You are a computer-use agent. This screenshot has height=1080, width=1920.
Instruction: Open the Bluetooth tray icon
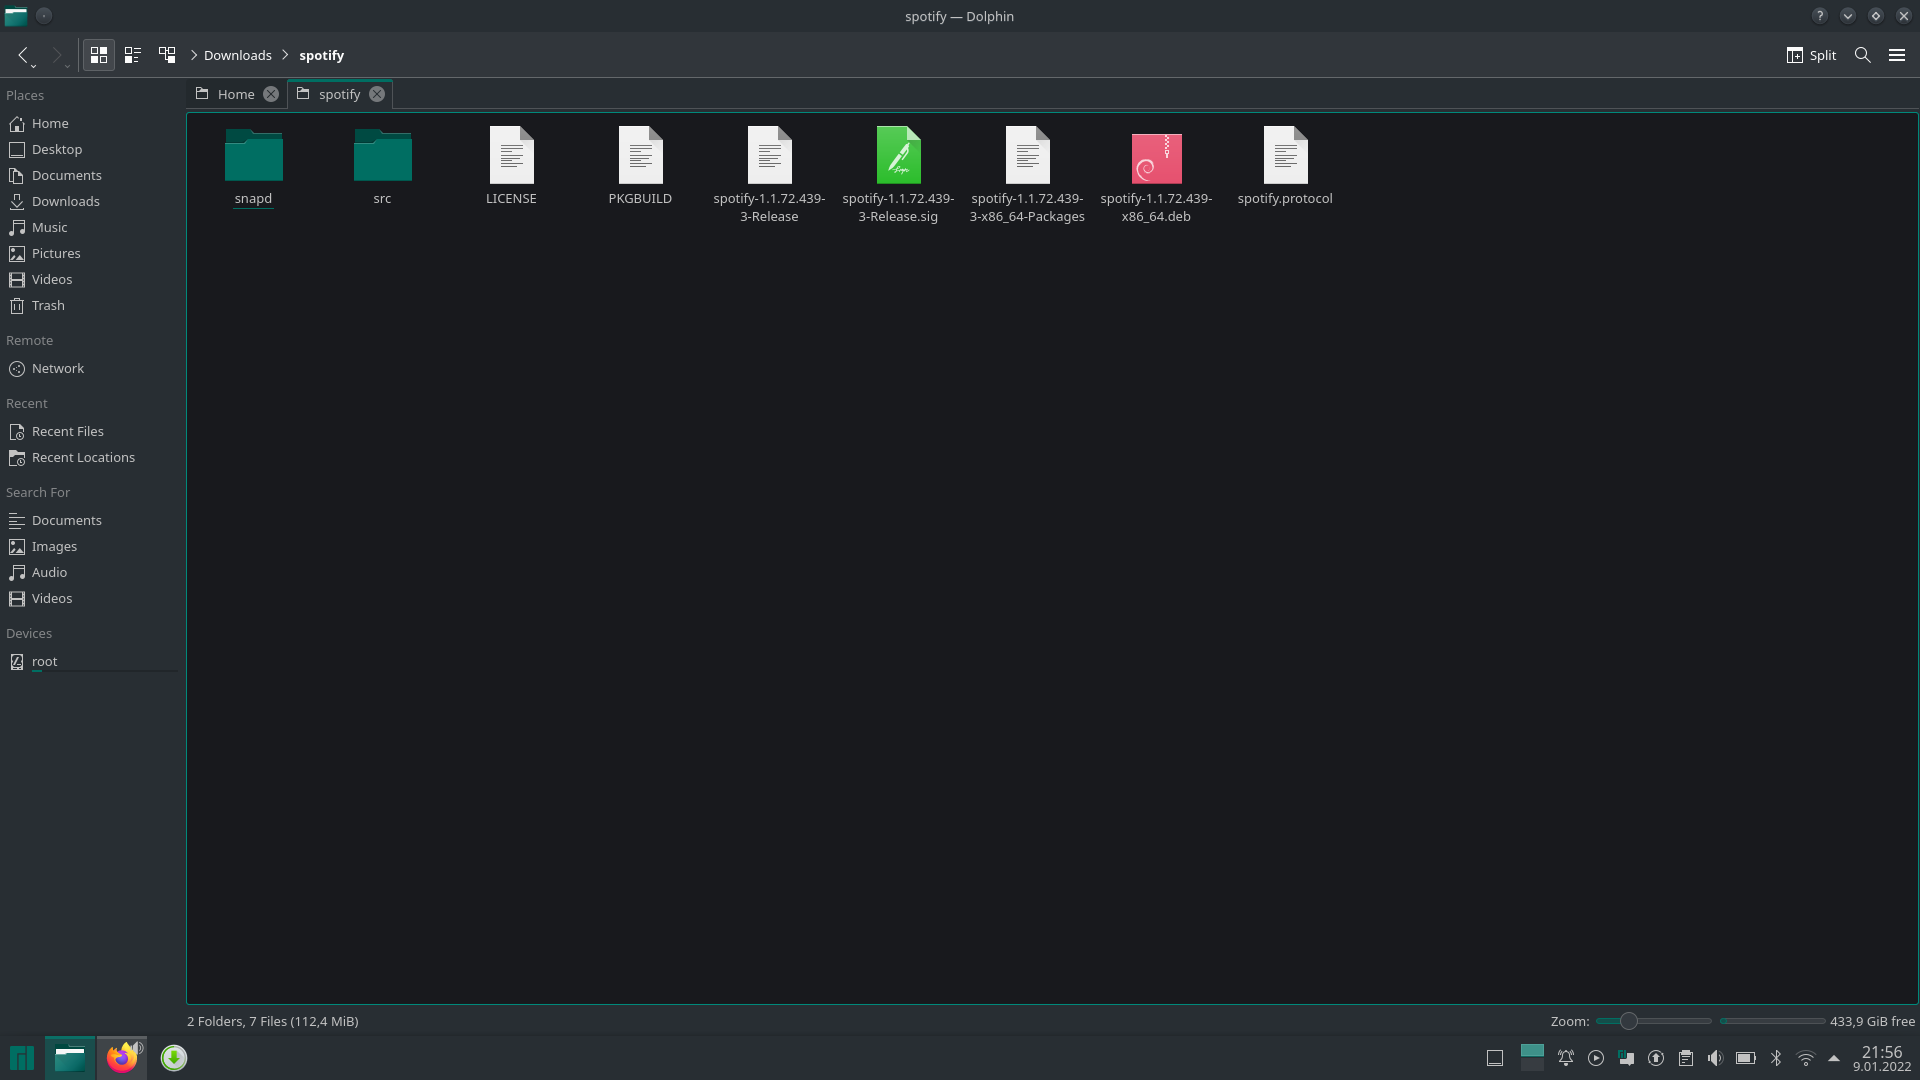click(1776, 1058)
